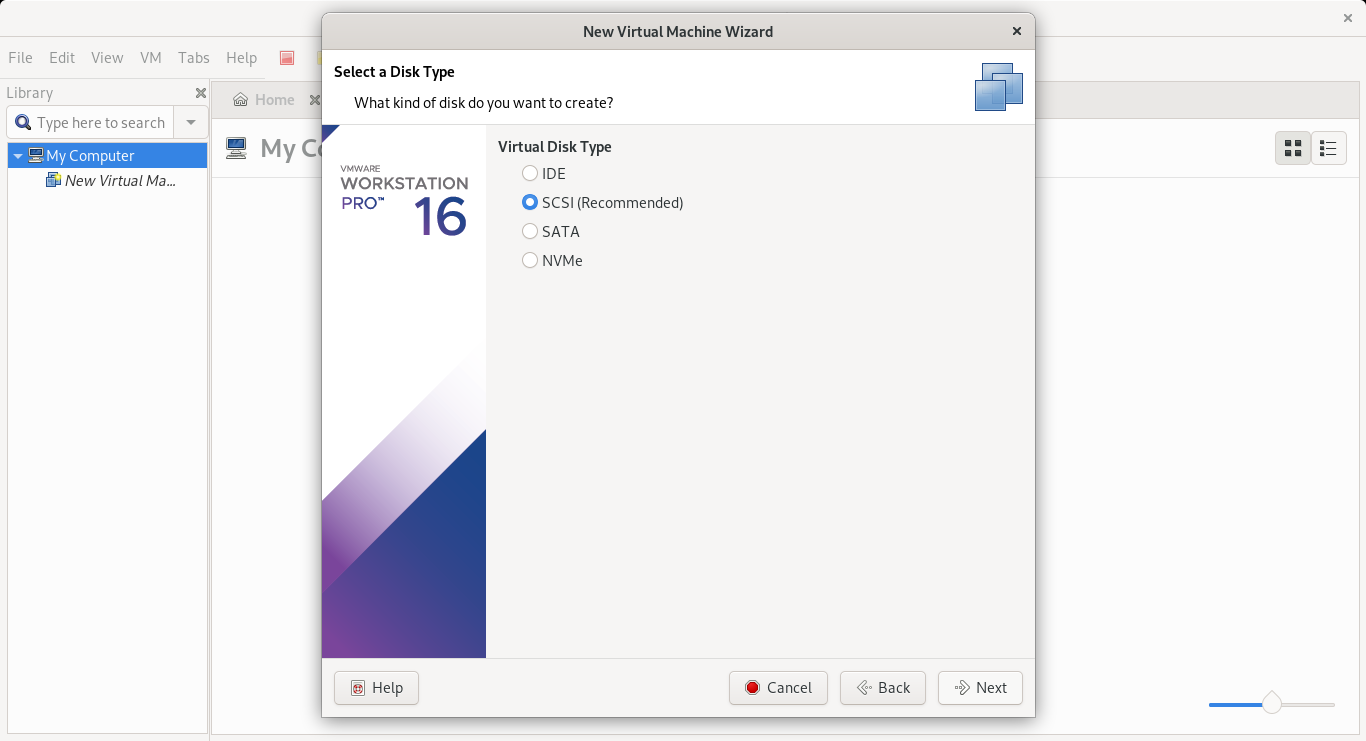Close the Home tab
The image size is (1366, 741).
(314, 100)
